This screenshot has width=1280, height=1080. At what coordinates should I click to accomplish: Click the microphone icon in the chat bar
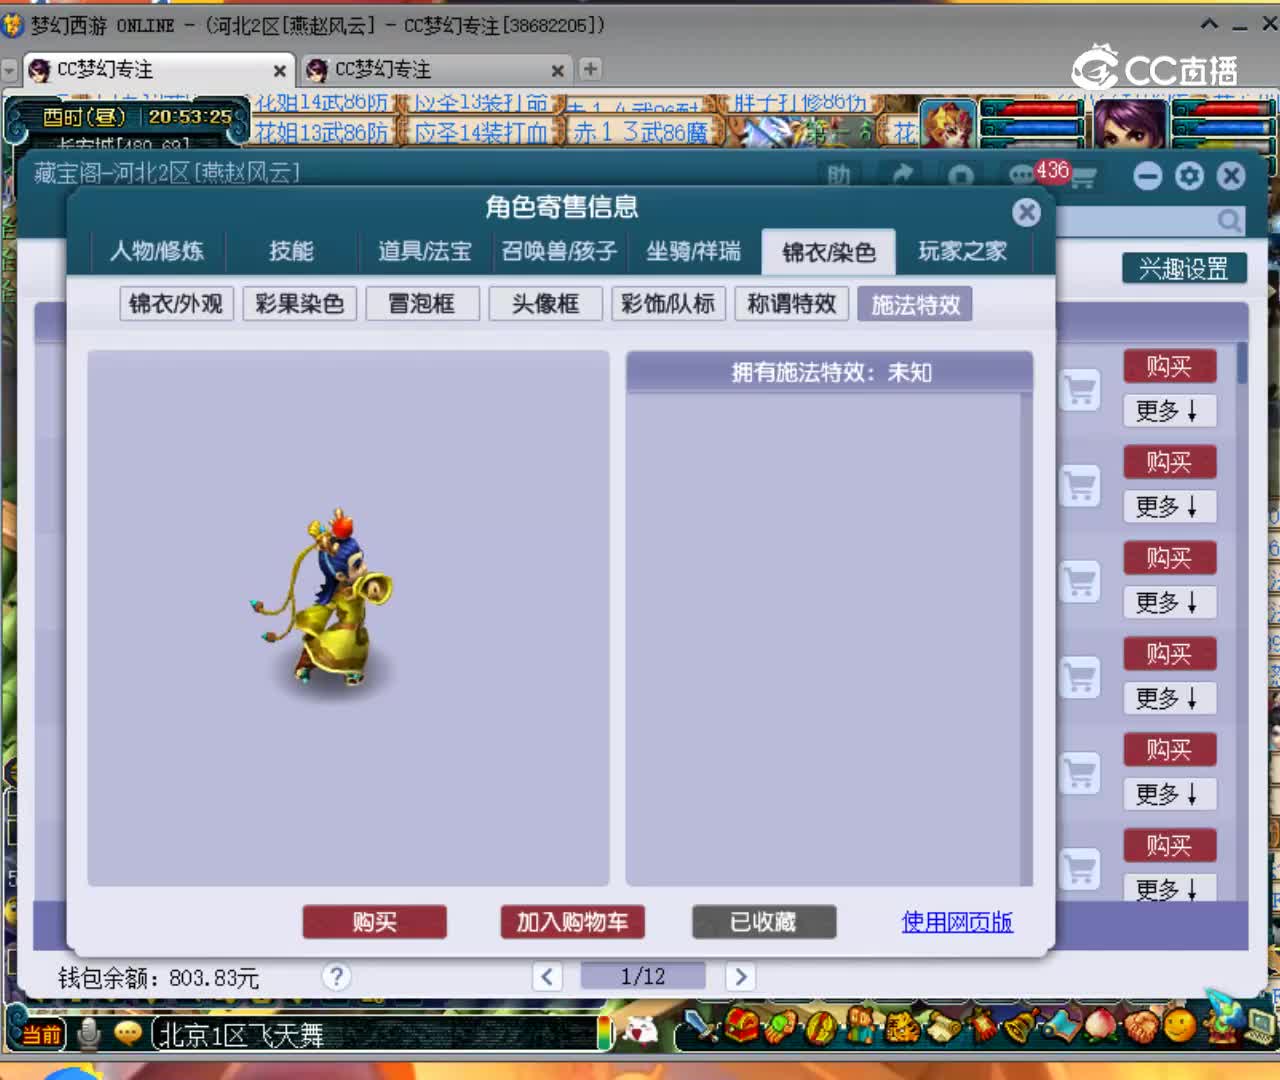point(89,1034)
